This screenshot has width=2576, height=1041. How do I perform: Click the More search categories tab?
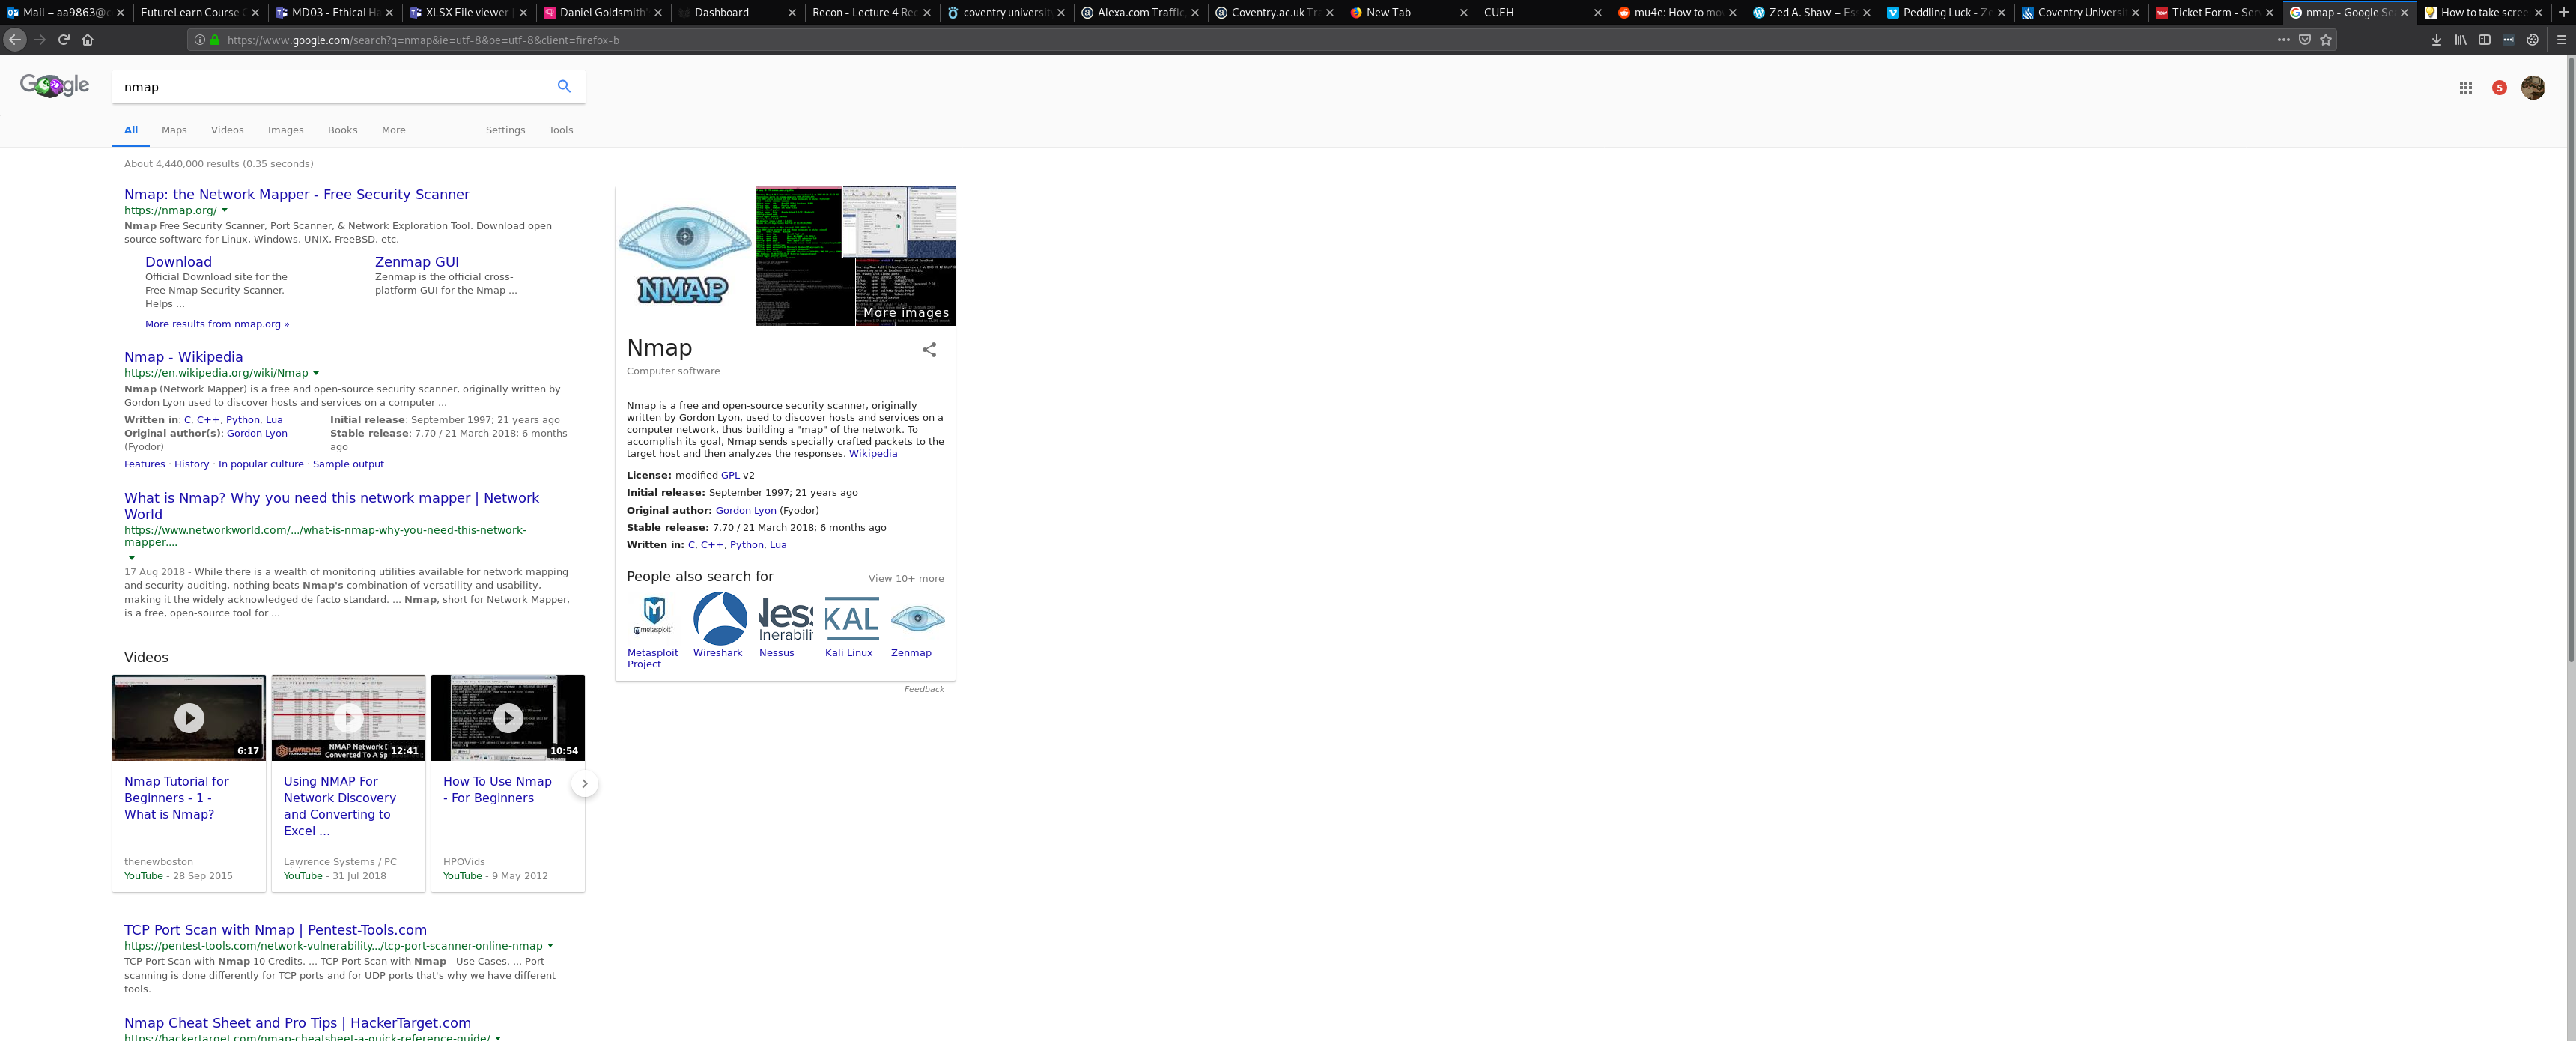click(x=391, y=130)
